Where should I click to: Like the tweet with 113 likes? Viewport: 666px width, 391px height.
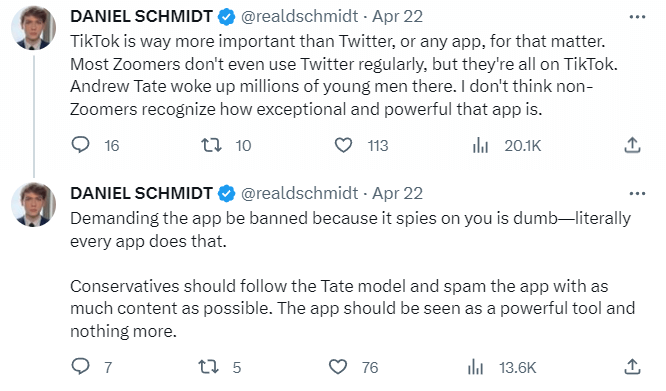click(343, 145)
